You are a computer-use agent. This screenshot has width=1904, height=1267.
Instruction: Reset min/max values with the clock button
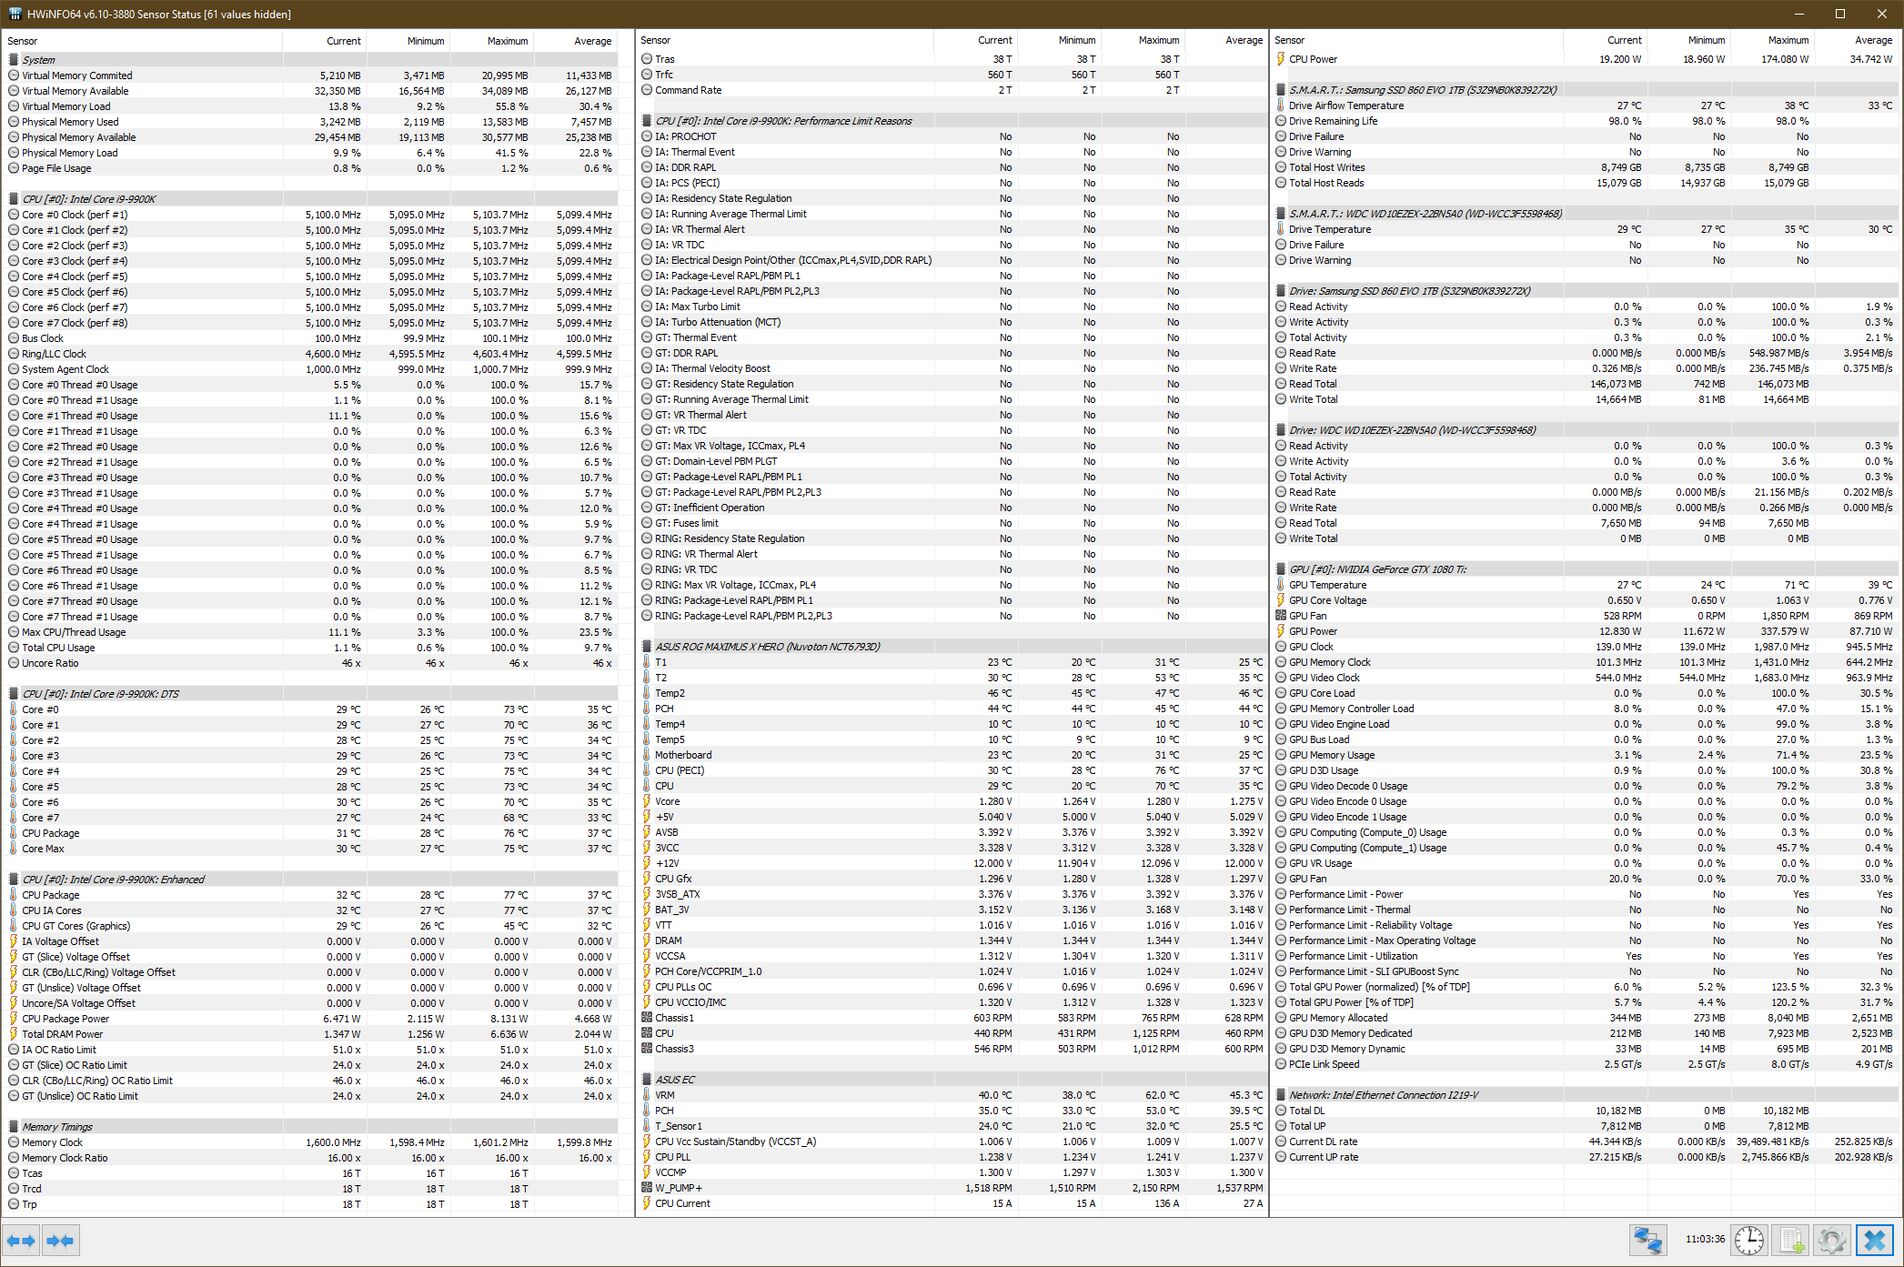coord(1749,1241)
